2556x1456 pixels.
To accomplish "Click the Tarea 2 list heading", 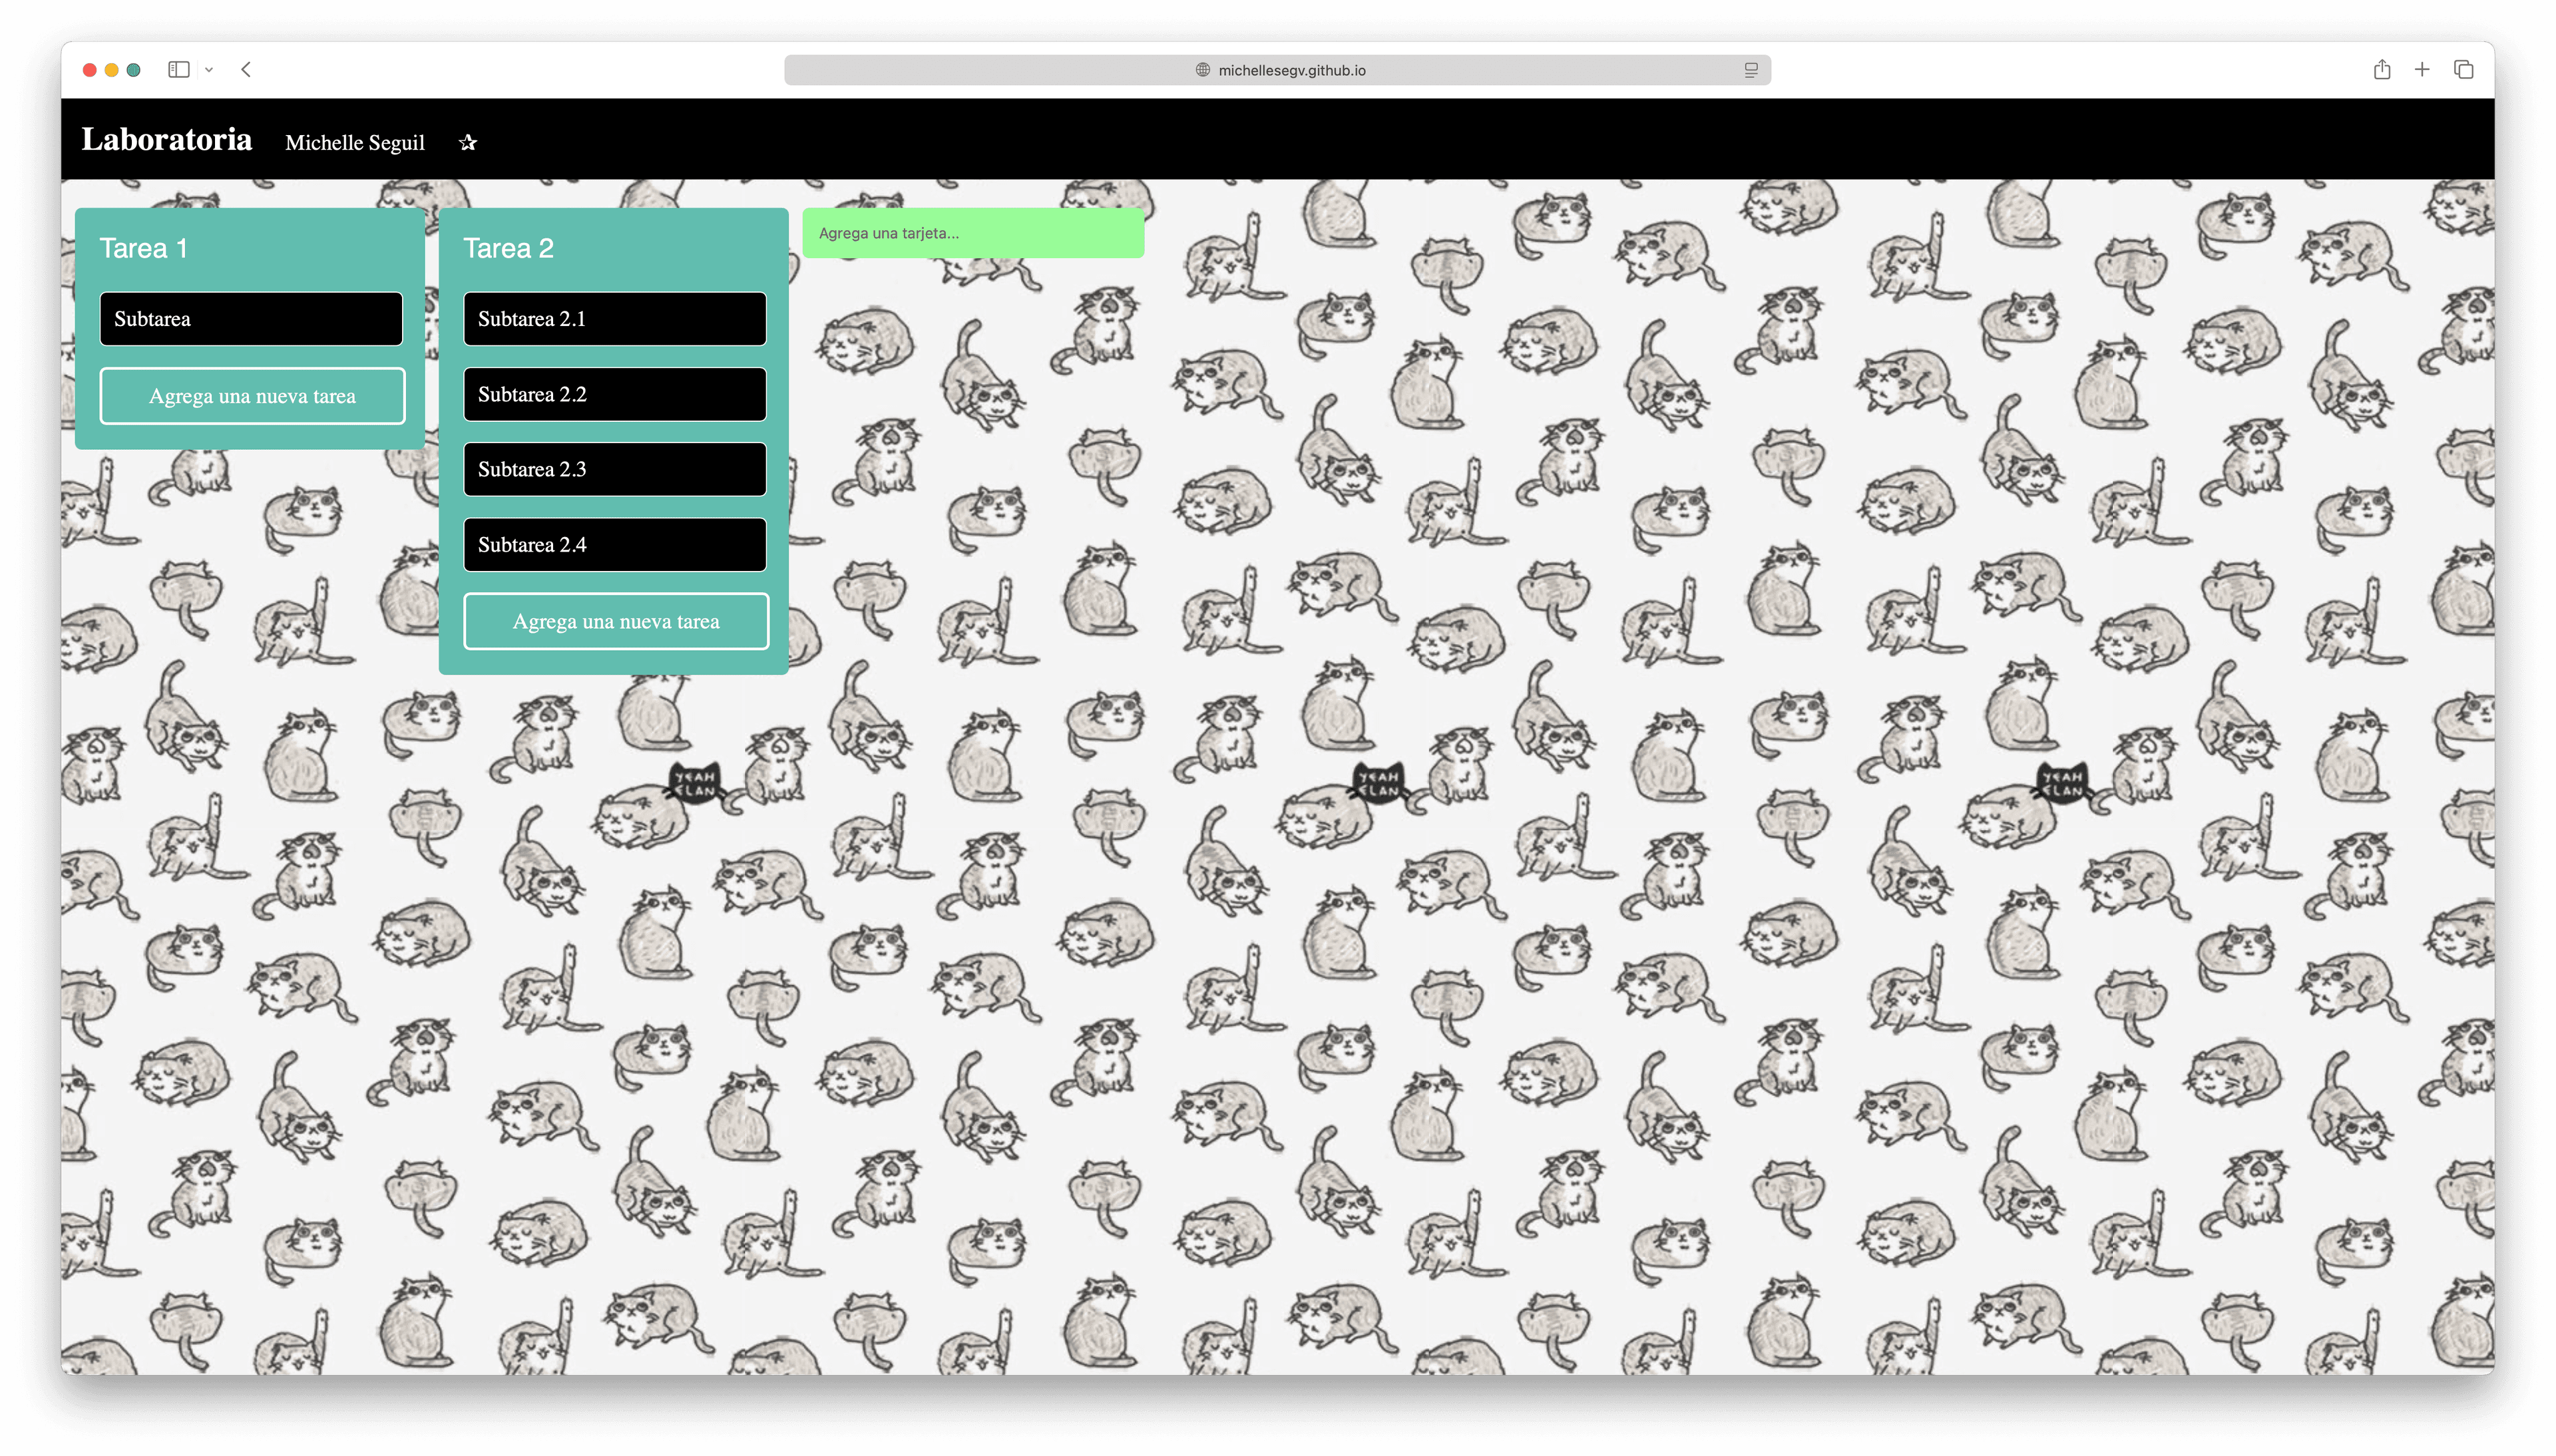I will pyautogui.click(x=508, y=248).
